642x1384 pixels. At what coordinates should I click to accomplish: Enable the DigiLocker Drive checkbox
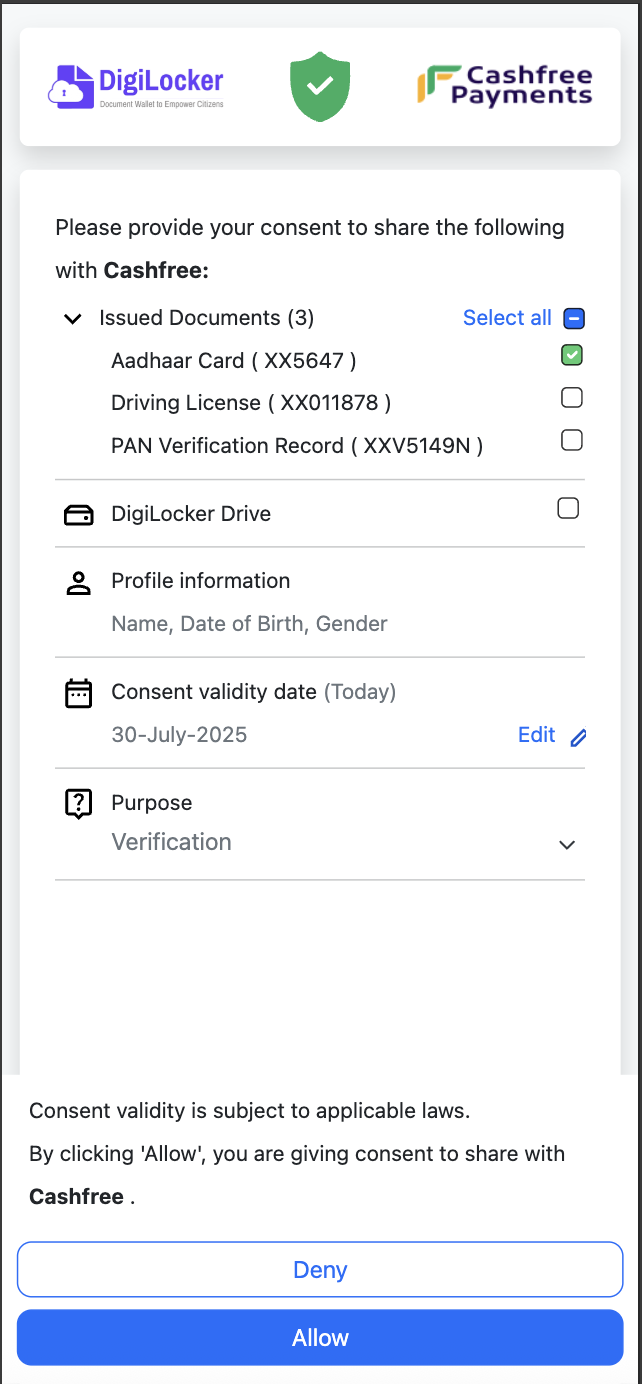(568, 509)
